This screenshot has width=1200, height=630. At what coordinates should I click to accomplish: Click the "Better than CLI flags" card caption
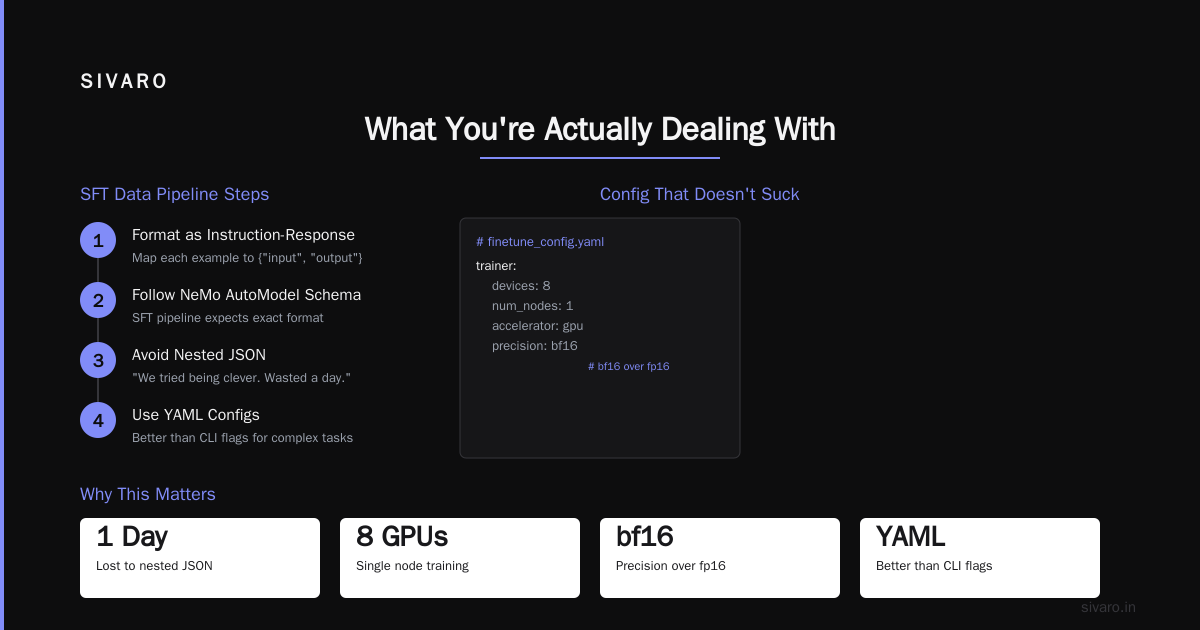point(934,566)
